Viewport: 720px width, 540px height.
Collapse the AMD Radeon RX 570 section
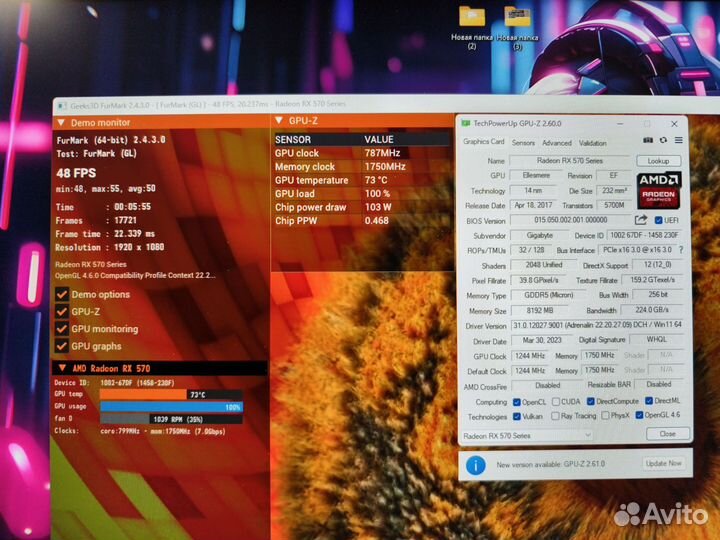coord(62,368)
